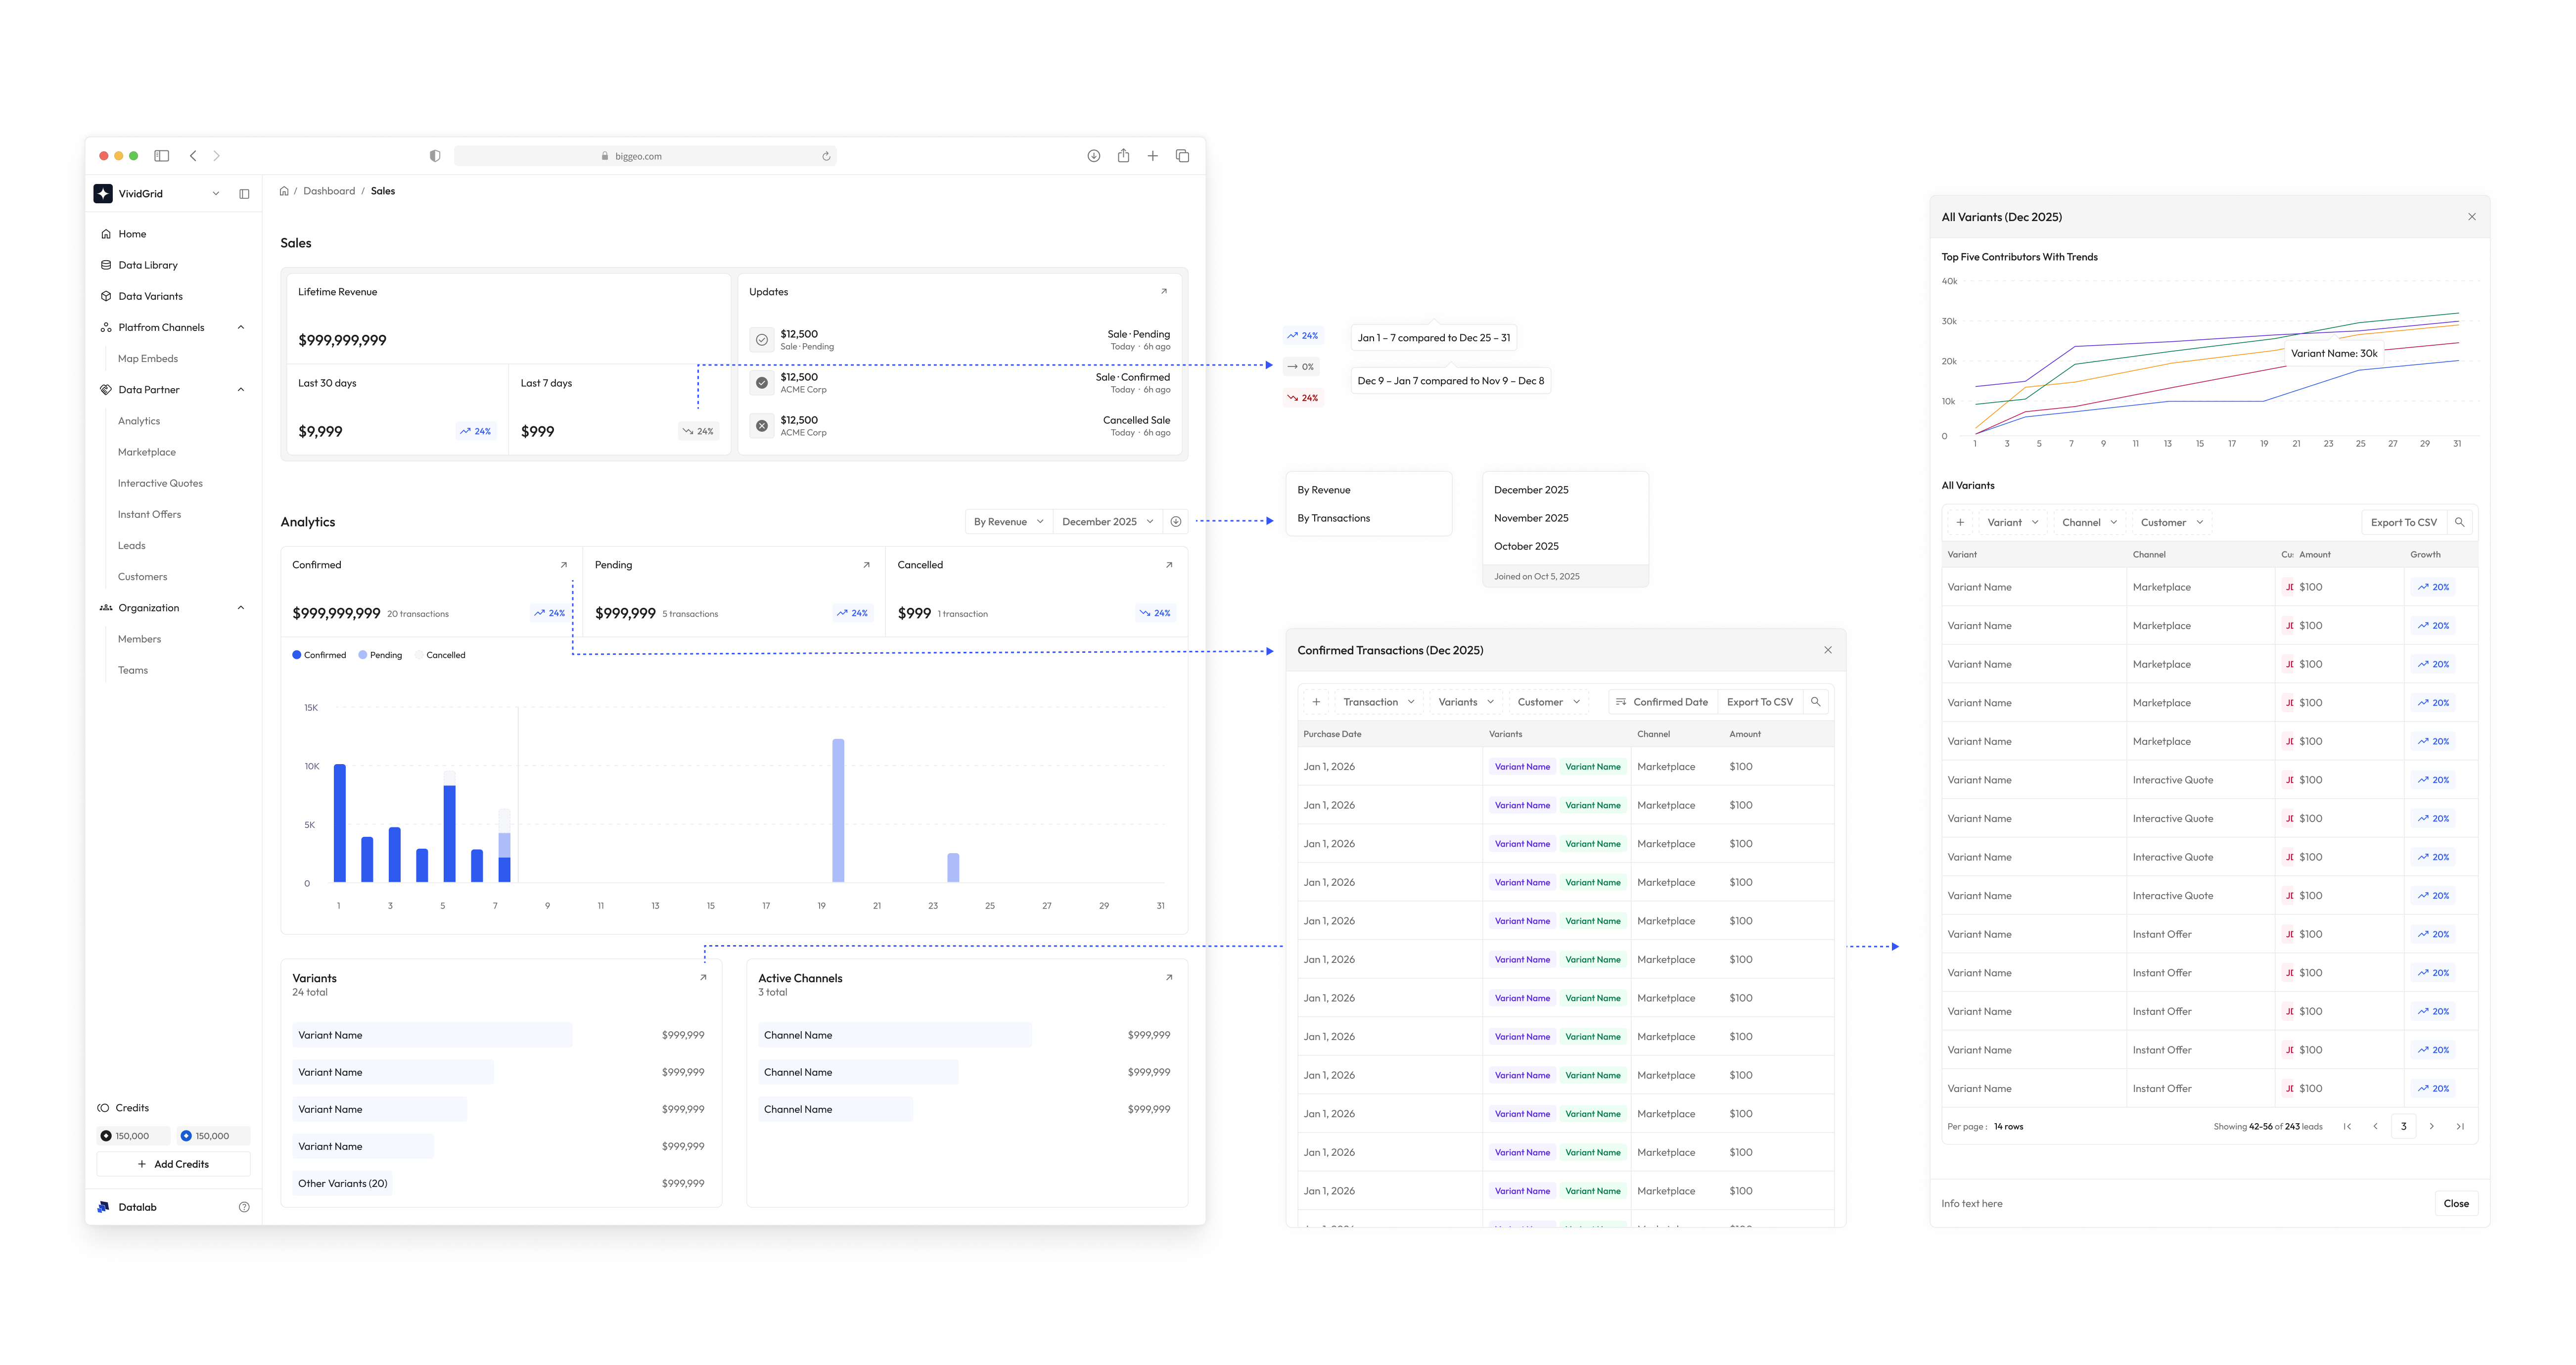Image resolution: width=2576 pixels, height=1365 pixels.
Task: Click the download icon next to December 2025
Action: pyautogui.click(x=1176, y=521)
